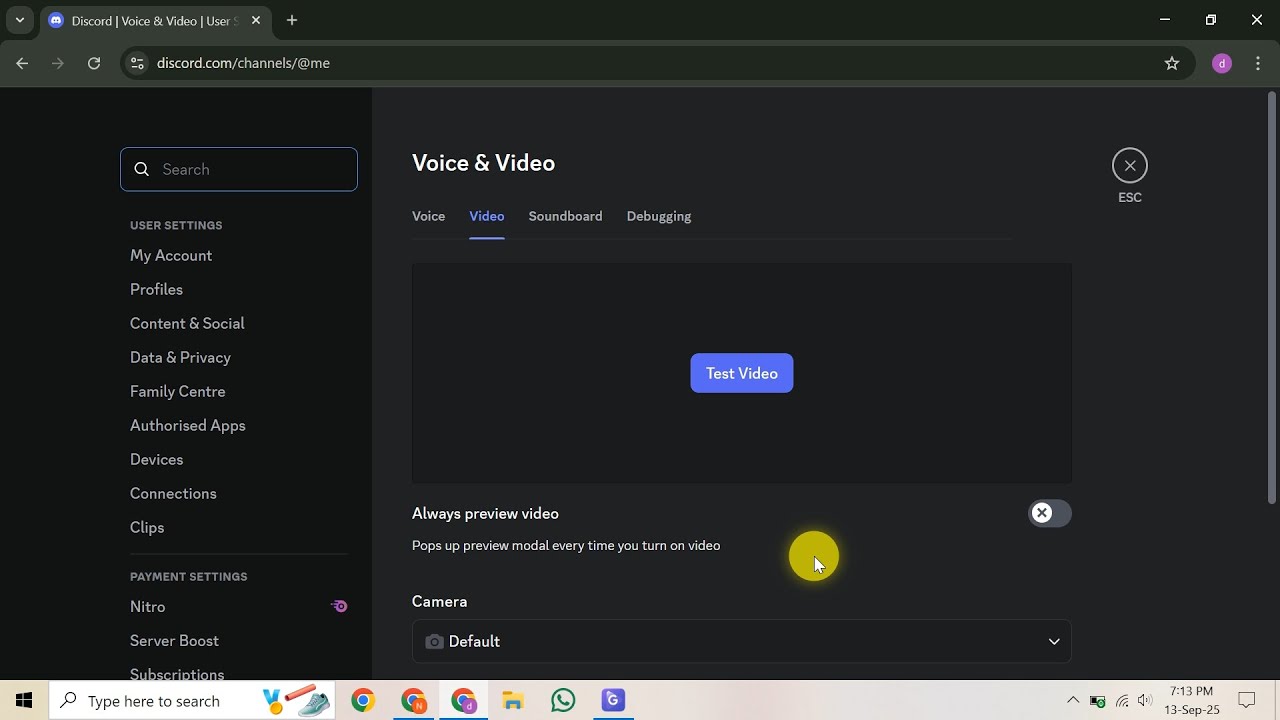1280x720 pixels.
Task: Click the 'Voice & Video' heading
Action: (483, 163)
